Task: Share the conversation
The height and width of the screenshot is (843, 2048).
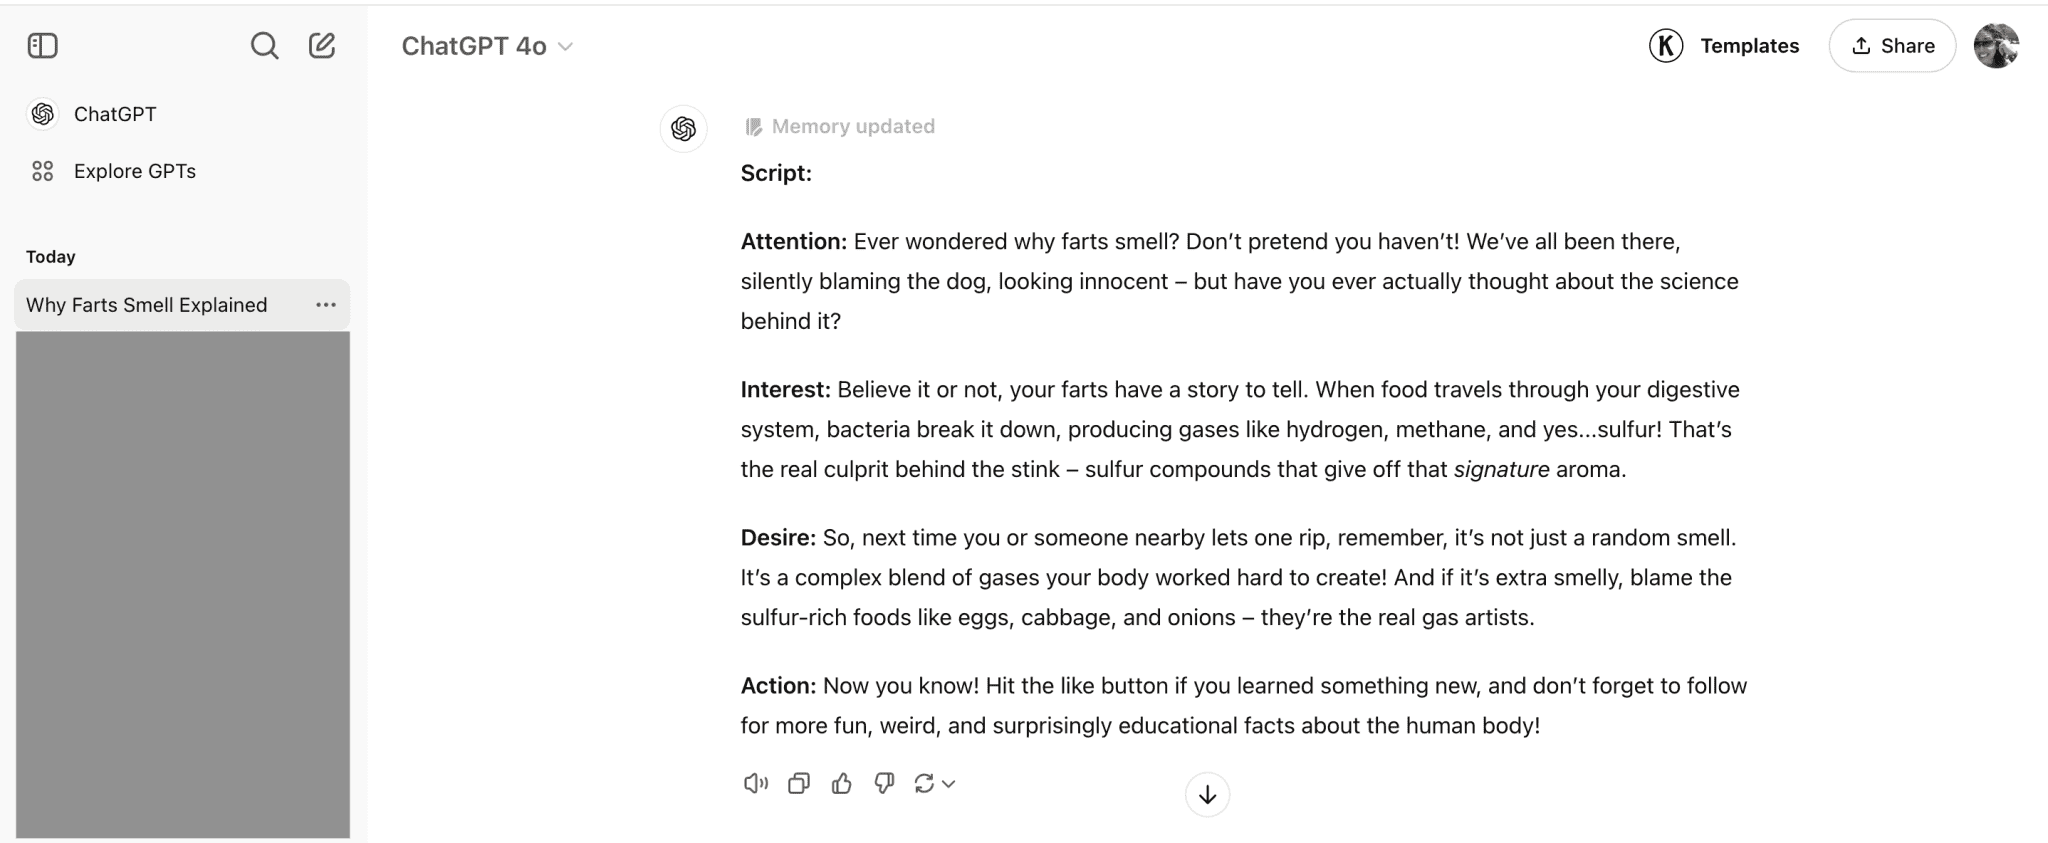Action: [1891, 45]
